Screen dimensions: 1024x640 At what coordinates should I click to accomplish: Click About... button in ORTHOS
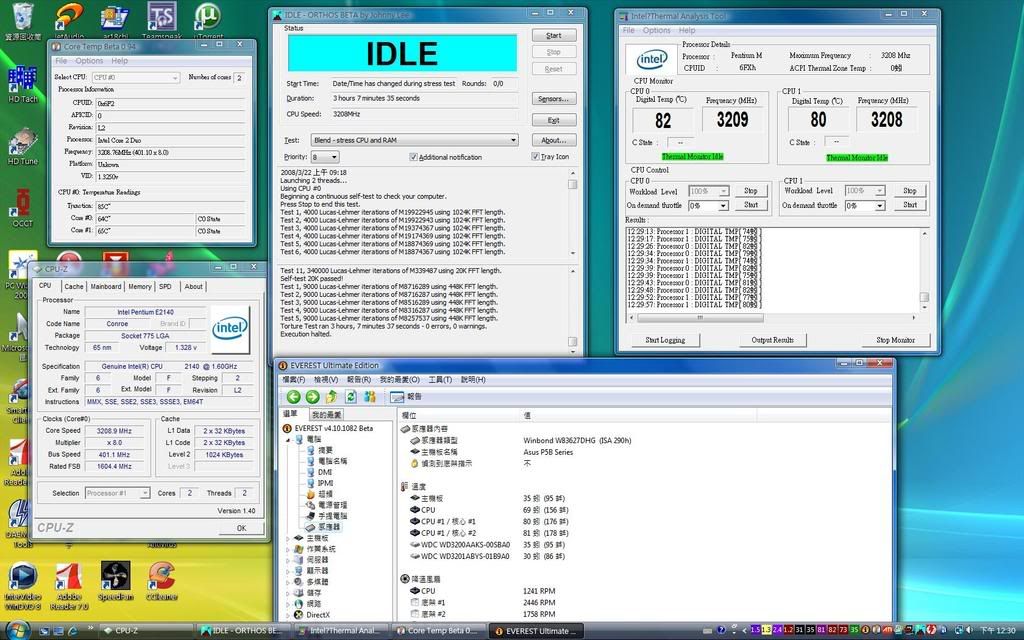coord(554,140)
